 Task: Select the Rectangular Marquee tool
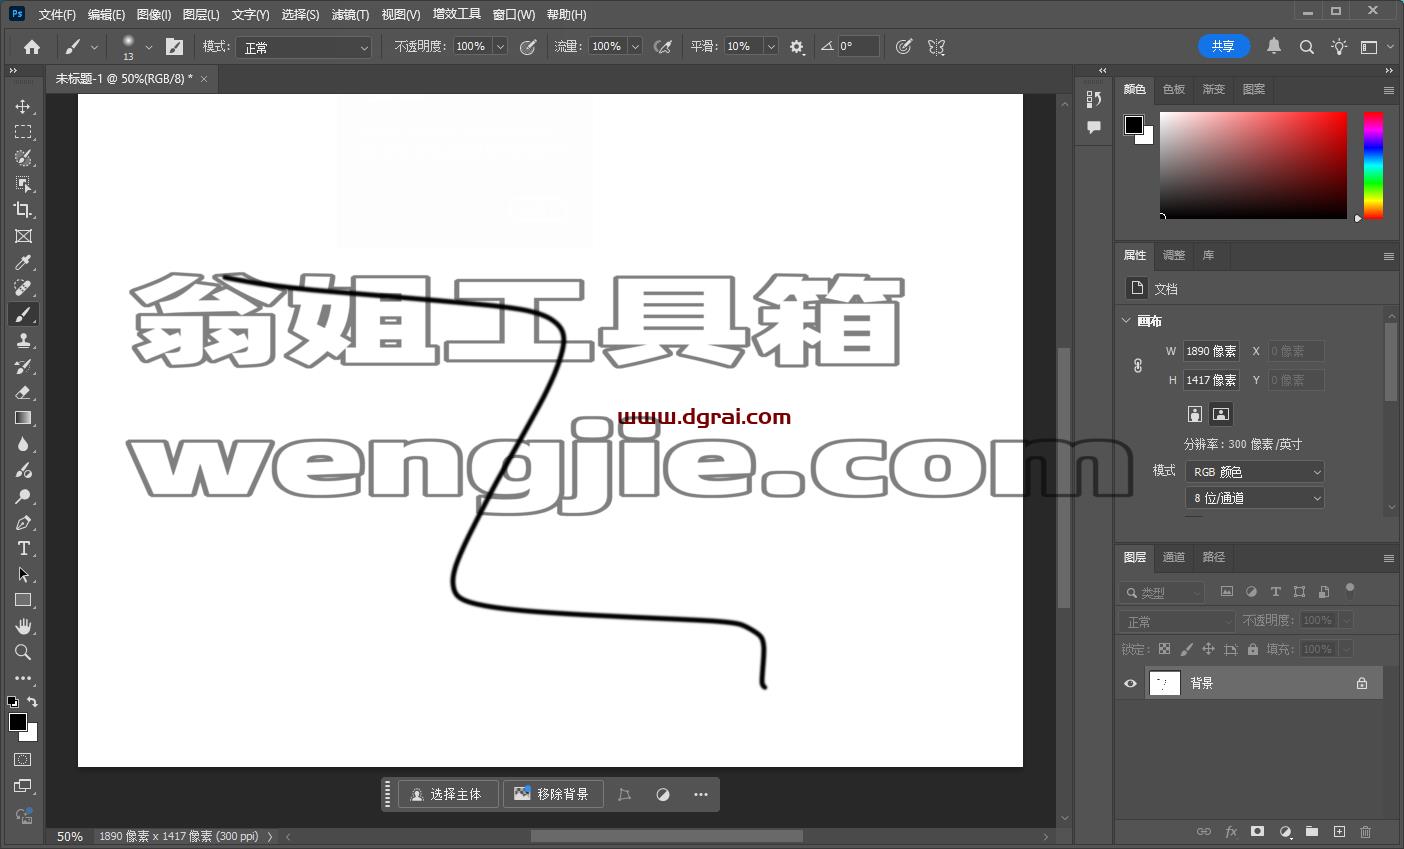[x=23, y=132]
